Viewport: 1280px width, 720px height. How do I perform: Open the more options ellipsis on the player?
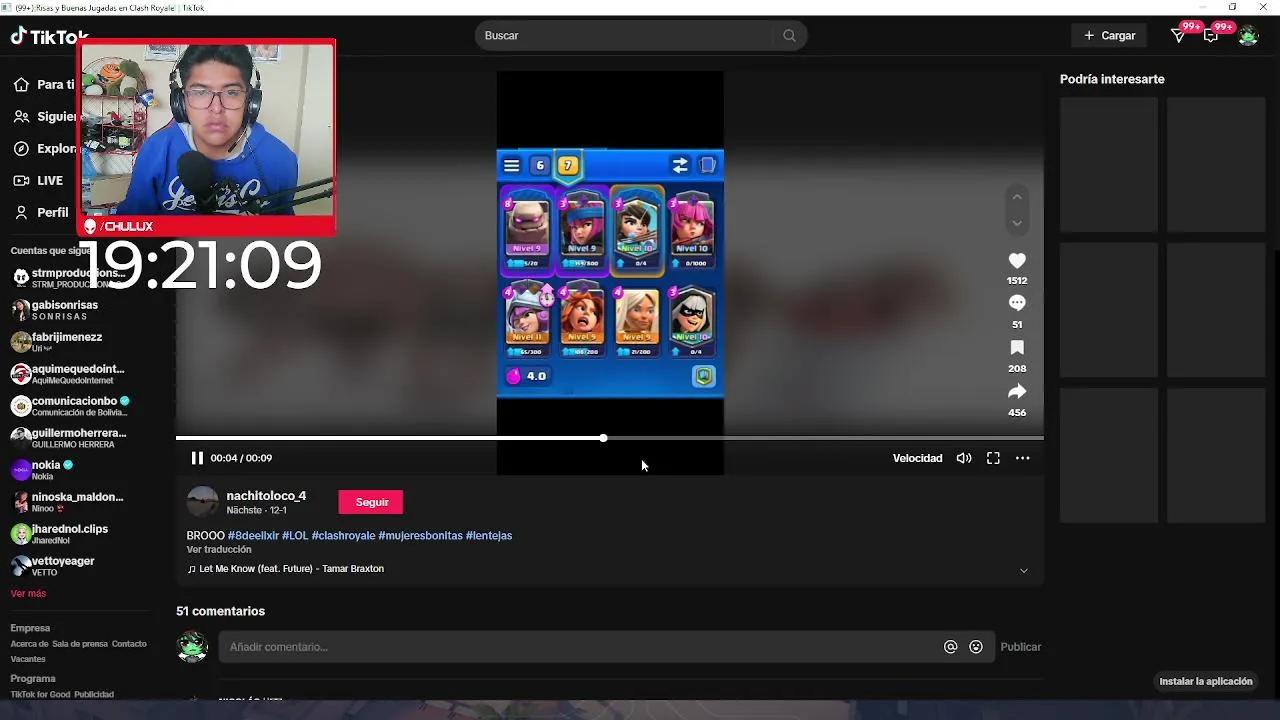point(1022,458)
